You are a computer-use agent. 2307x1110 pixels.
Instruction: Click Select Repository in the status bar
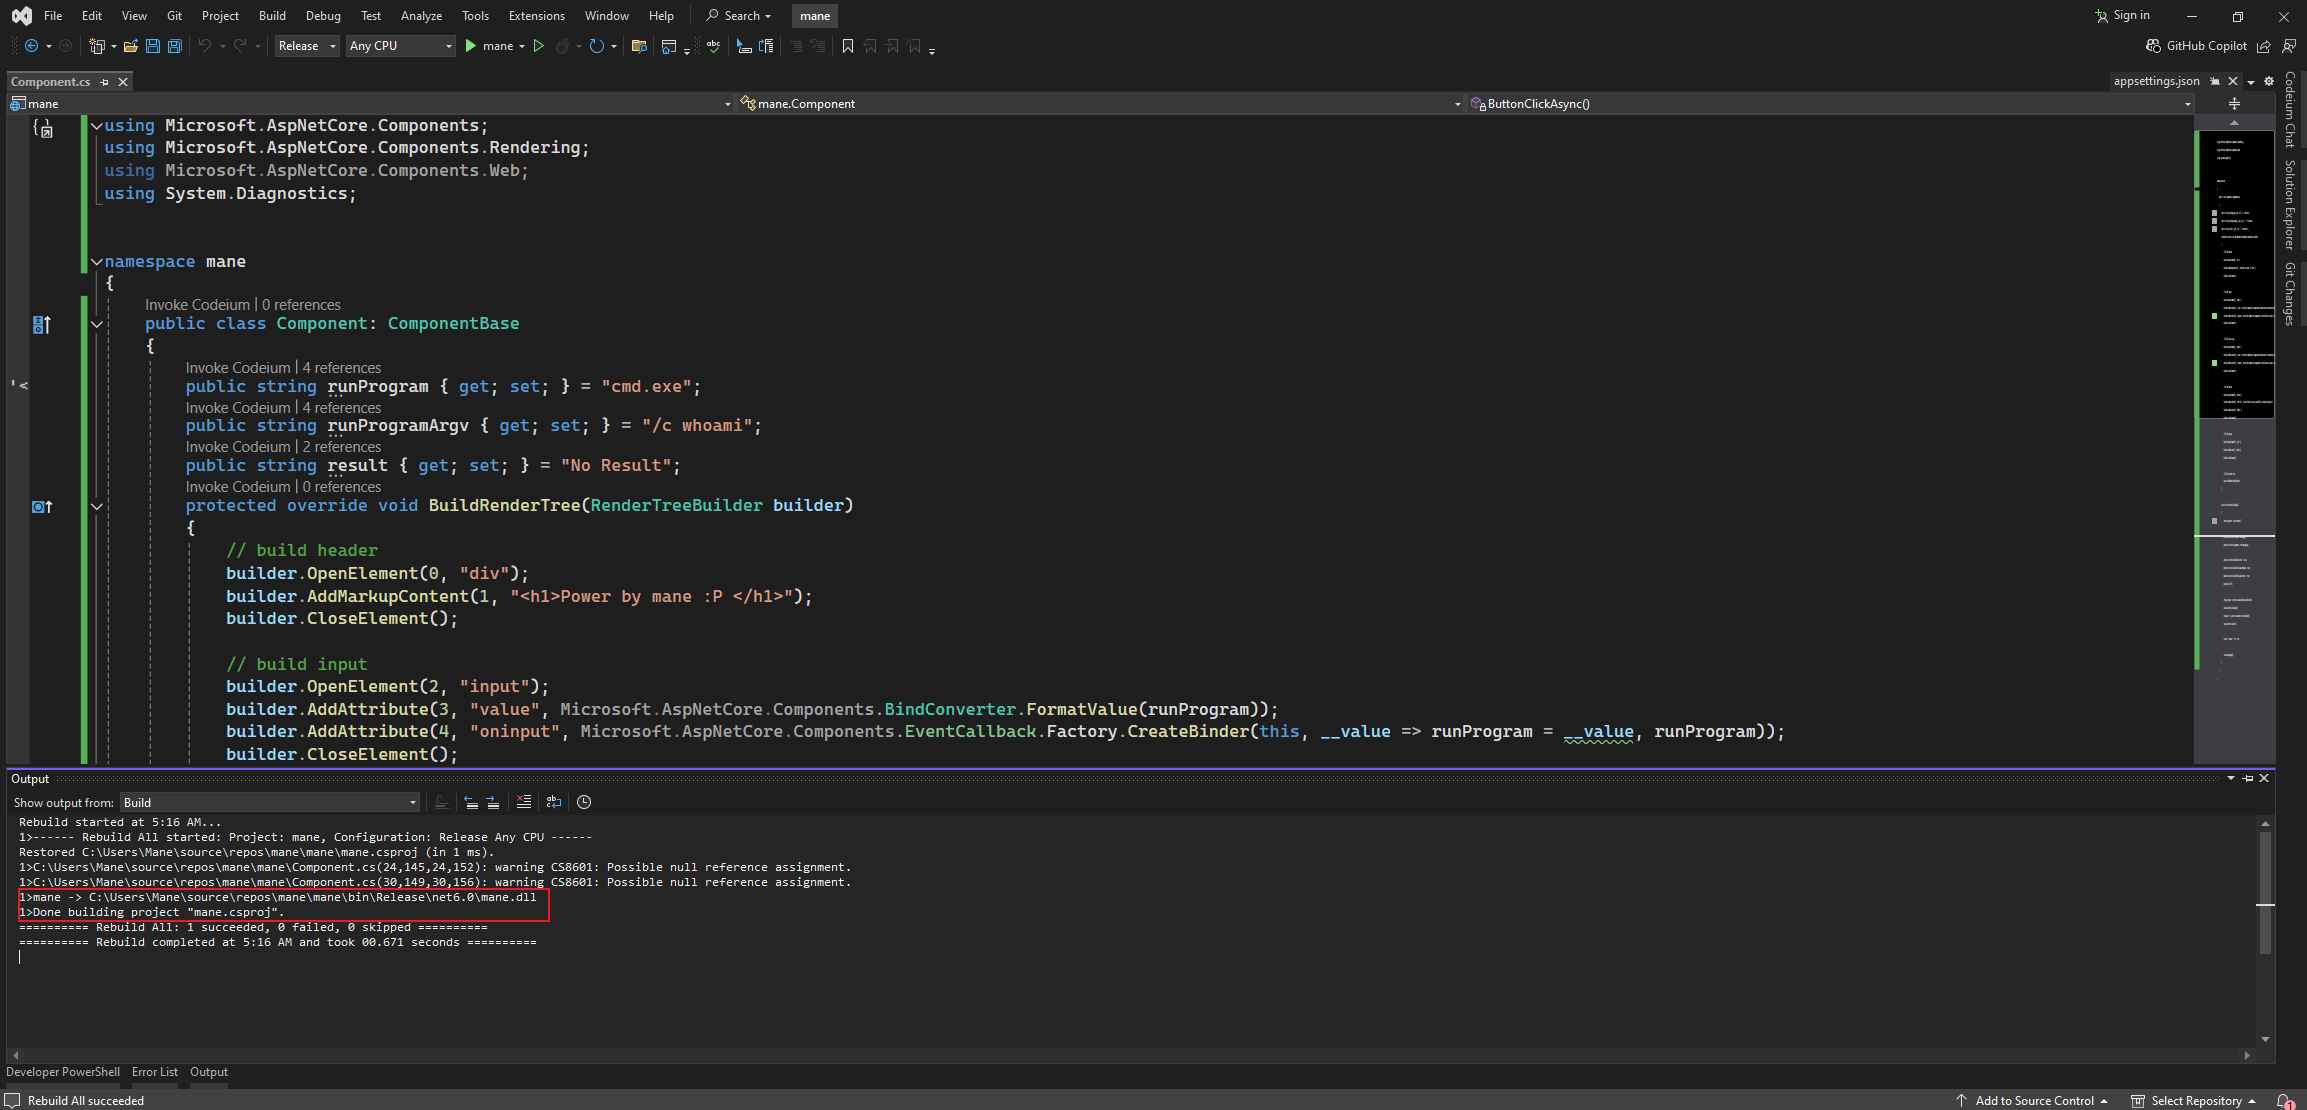pyautogui.click(x=2195, y=1100)
